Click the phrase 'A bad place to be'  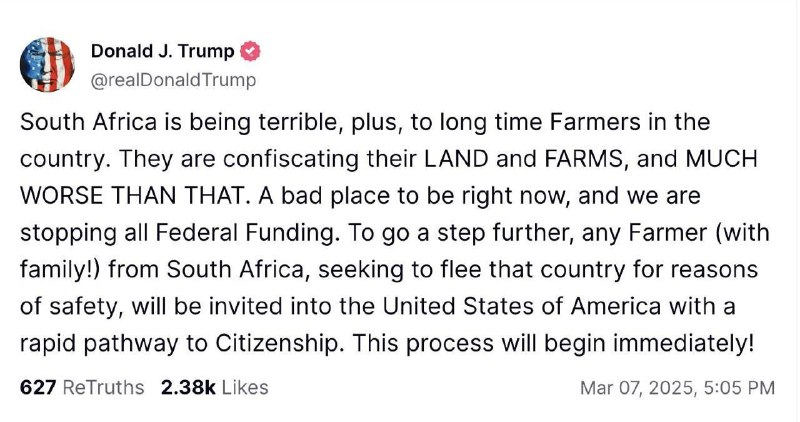click(357, 196)
